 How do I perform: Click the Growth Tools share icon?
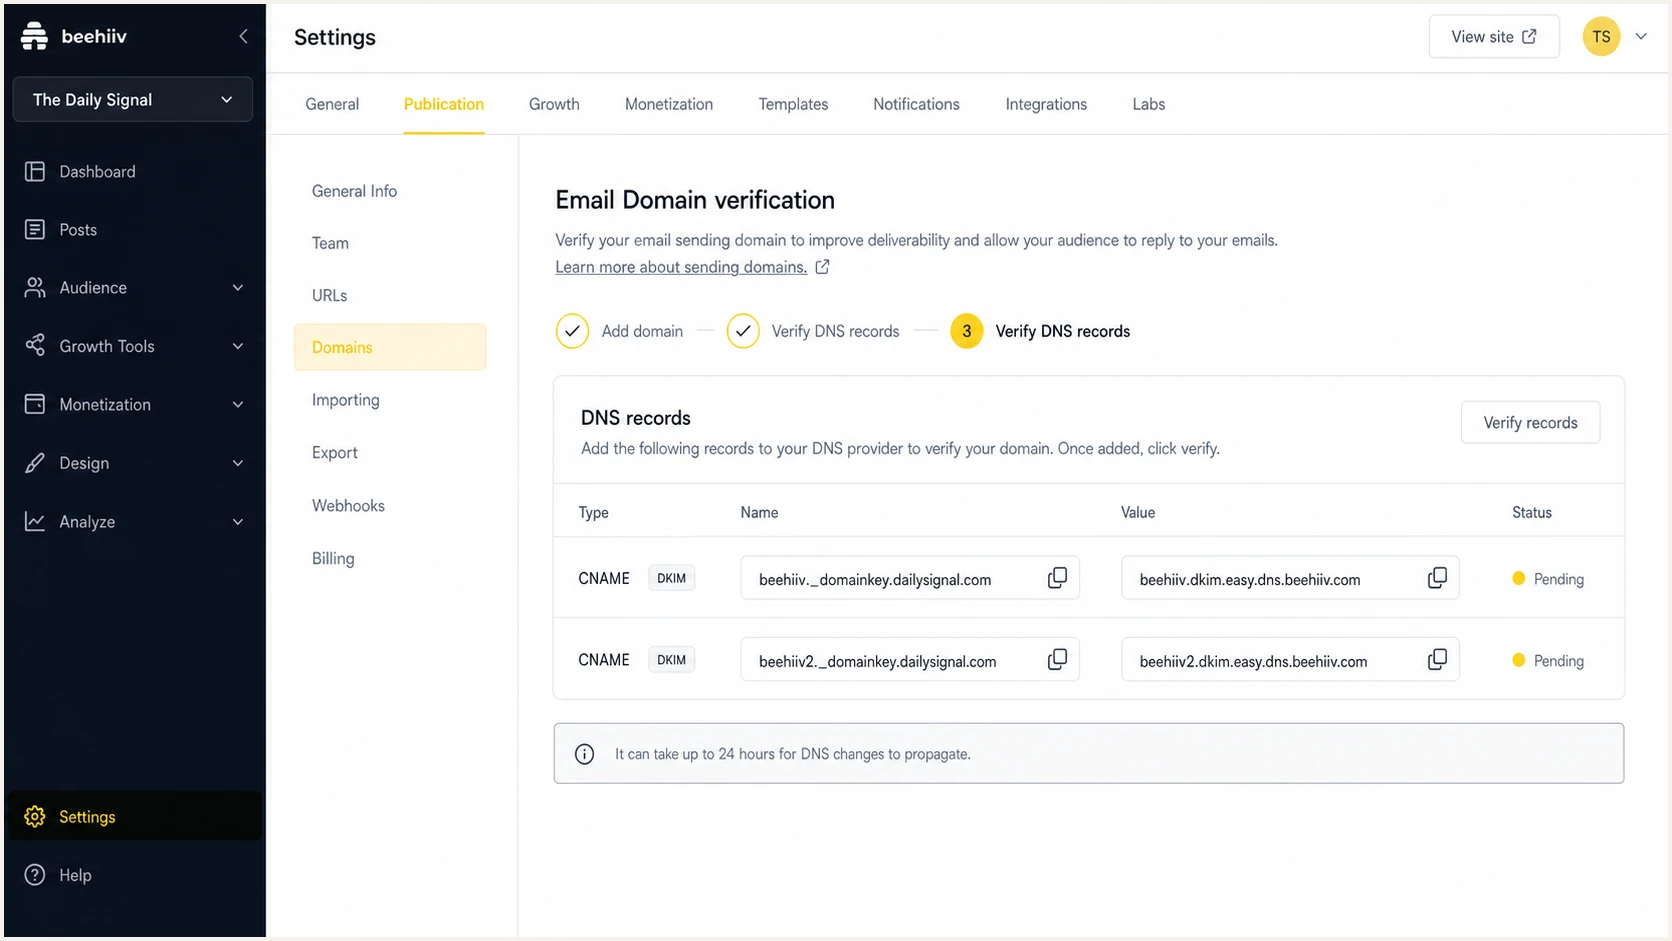[35, 345]
